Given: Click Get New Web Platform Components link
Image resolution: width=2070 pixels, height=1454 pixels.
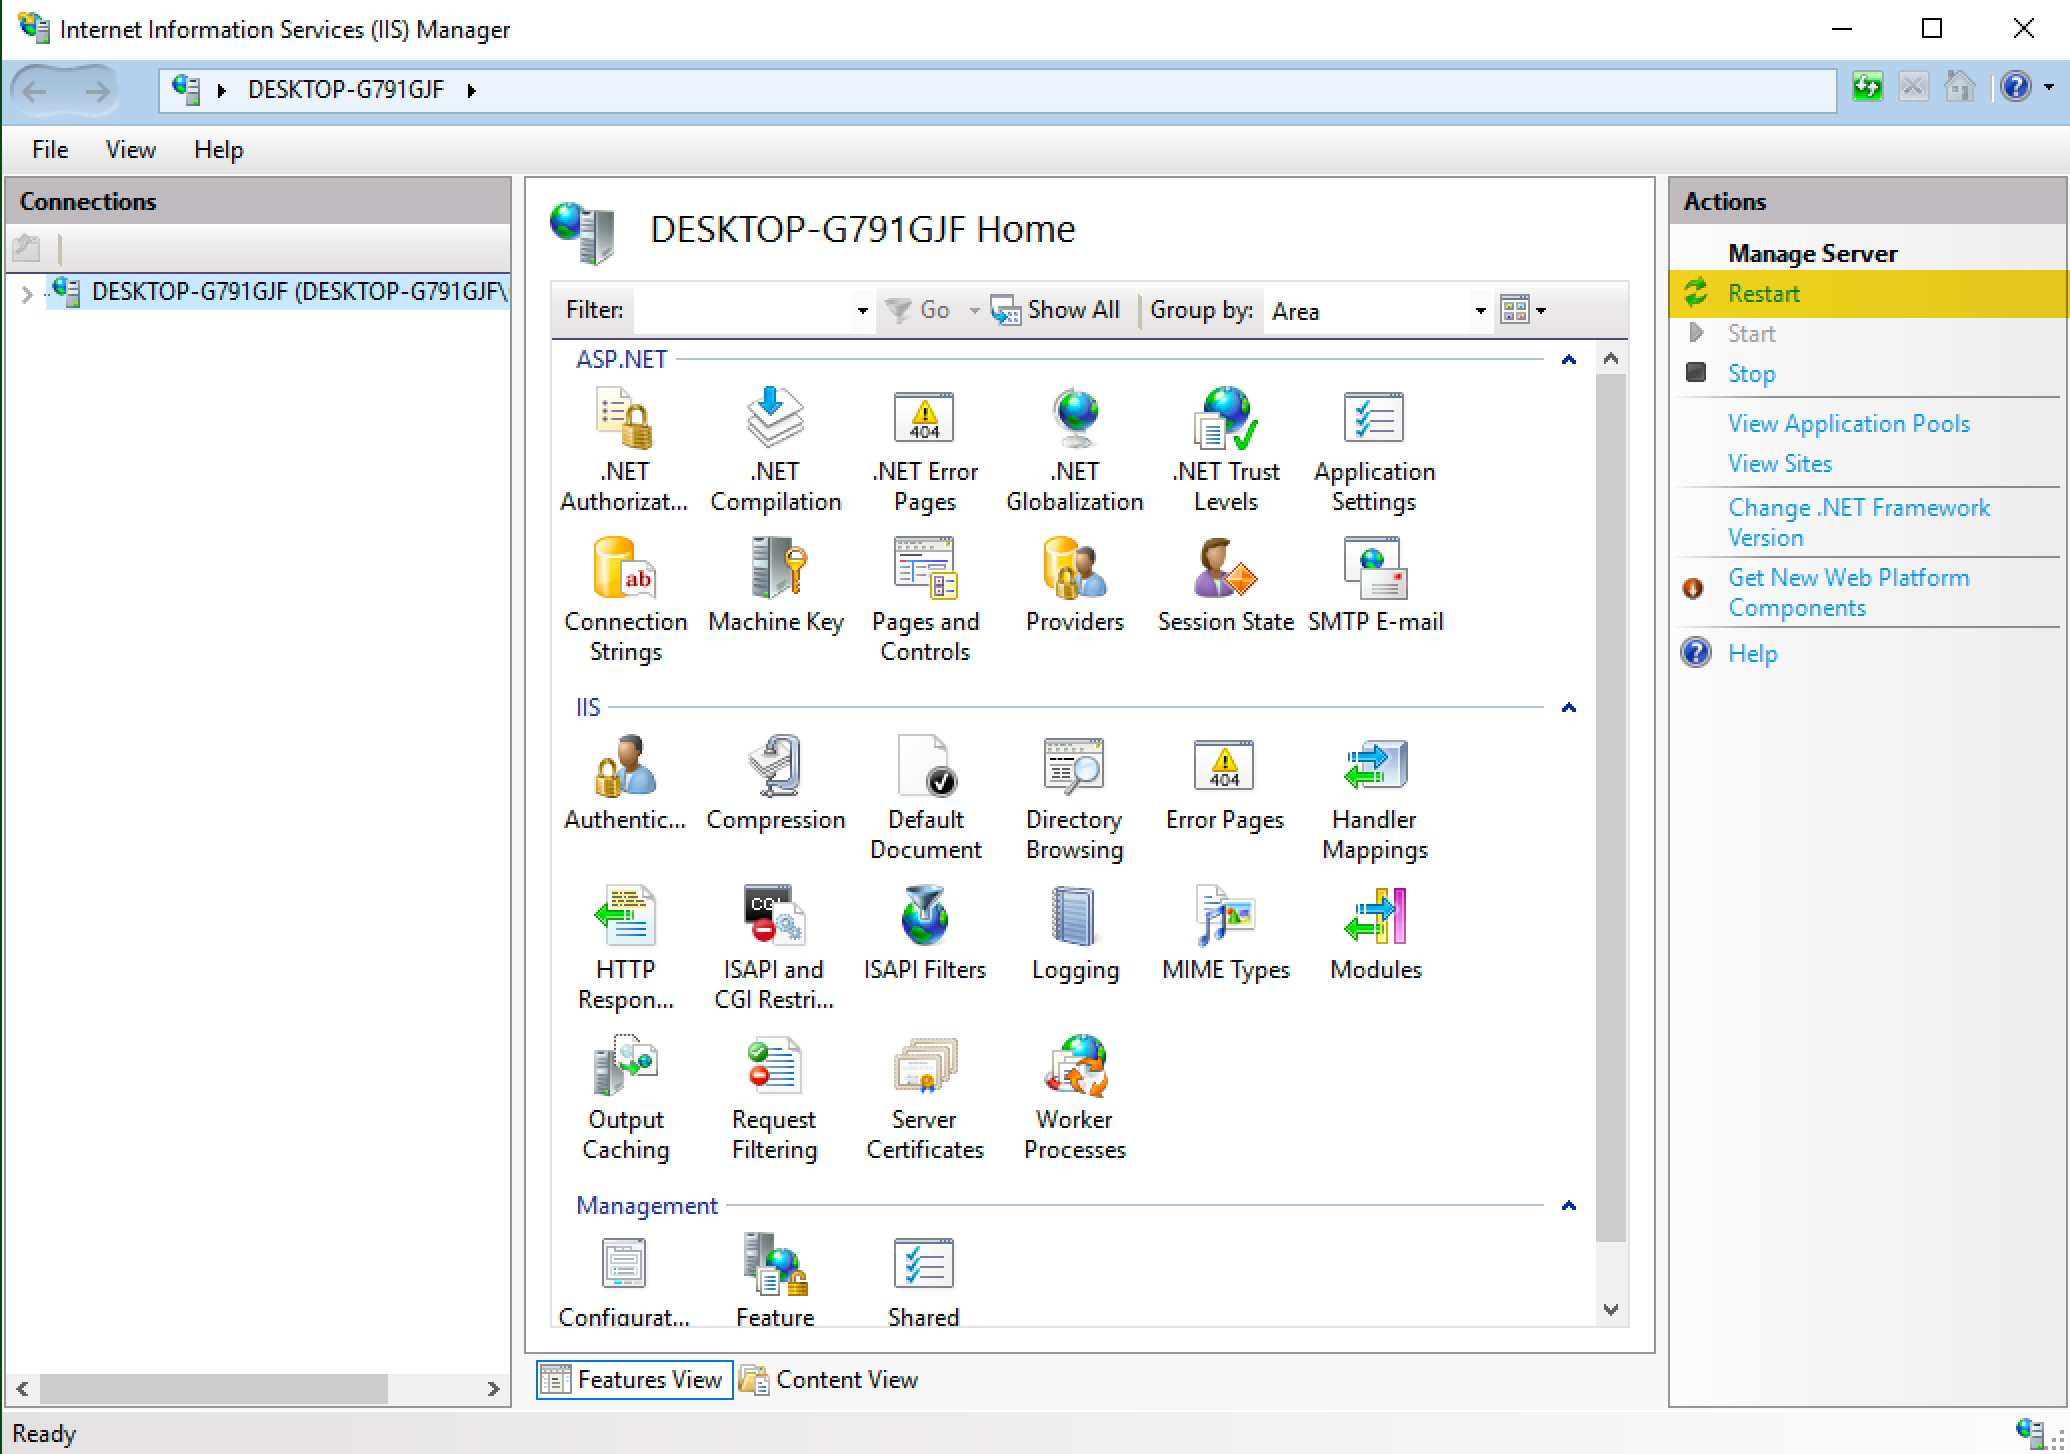Looking at the screenshot, I should point(1849,592).
